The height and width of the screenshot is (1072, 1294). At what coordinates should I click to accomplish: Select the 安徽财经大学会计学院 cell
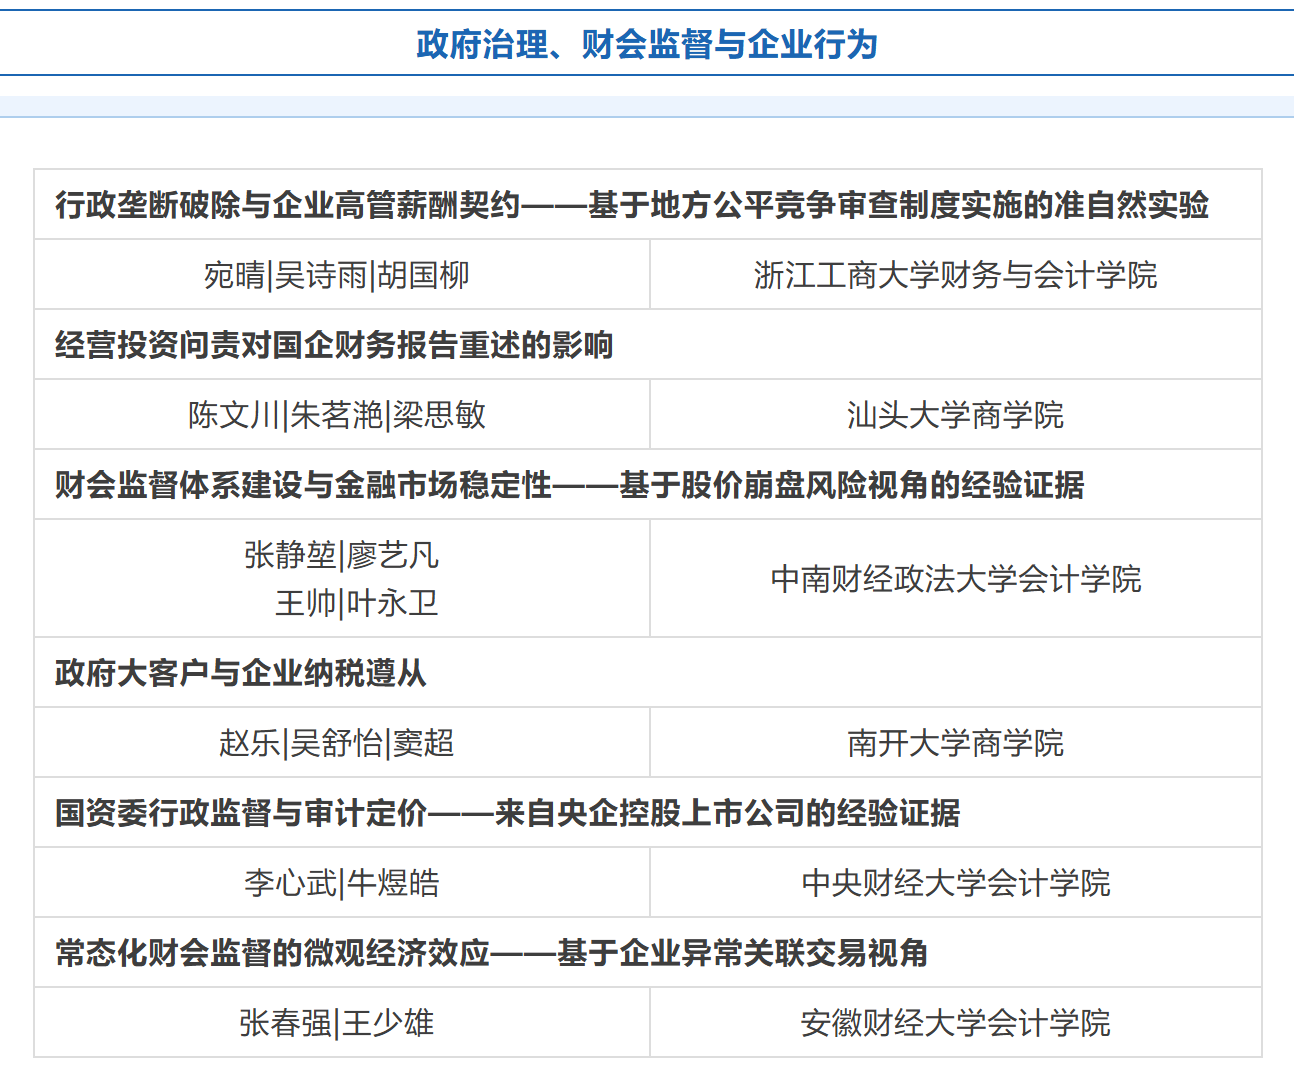pyautogui.click(x=955, y=1023)
